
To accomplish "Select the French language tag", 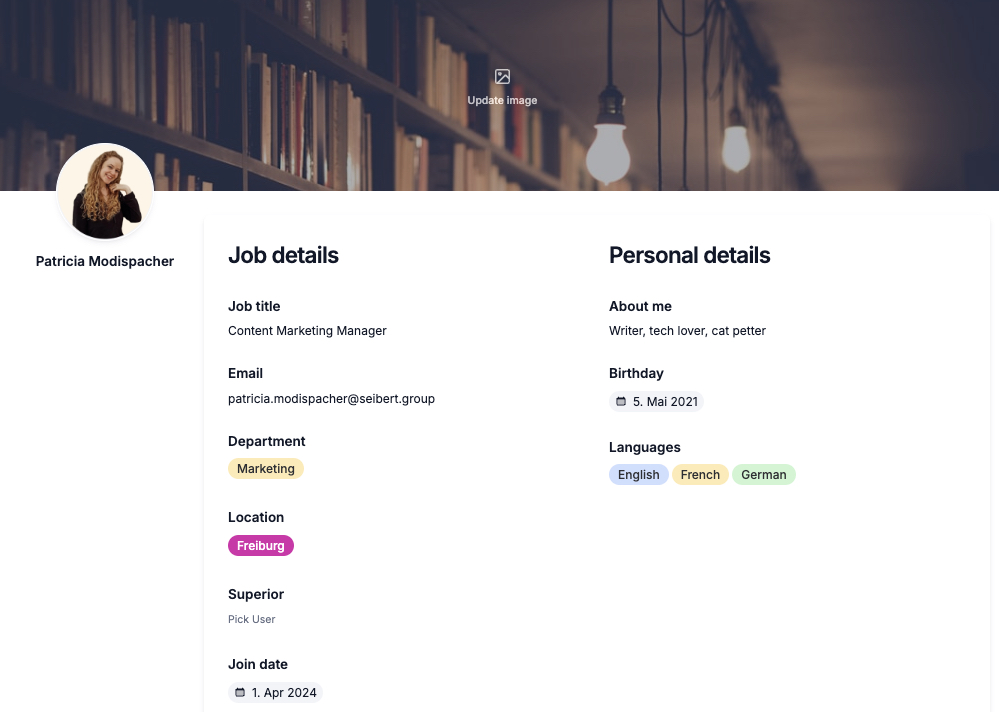I will pos(699,474).
